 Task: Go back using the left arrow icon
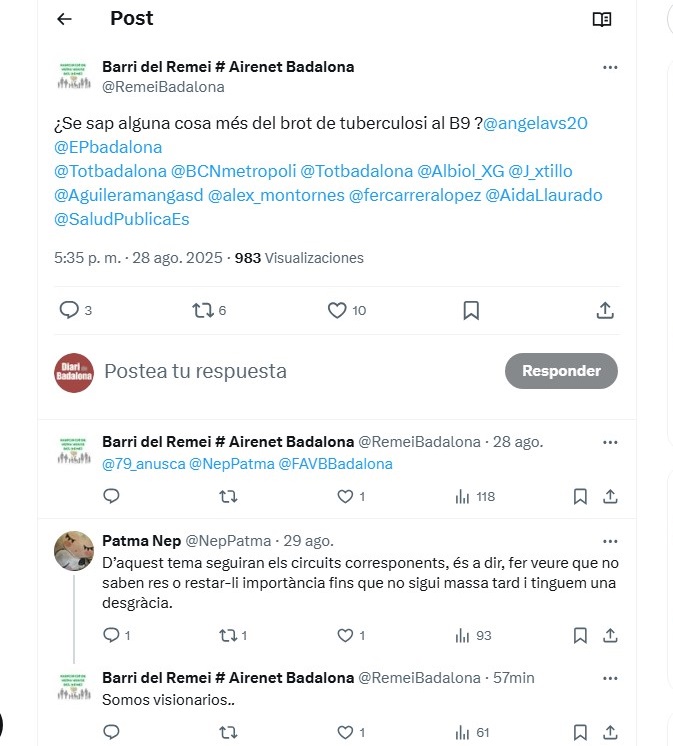click(64, 19)
